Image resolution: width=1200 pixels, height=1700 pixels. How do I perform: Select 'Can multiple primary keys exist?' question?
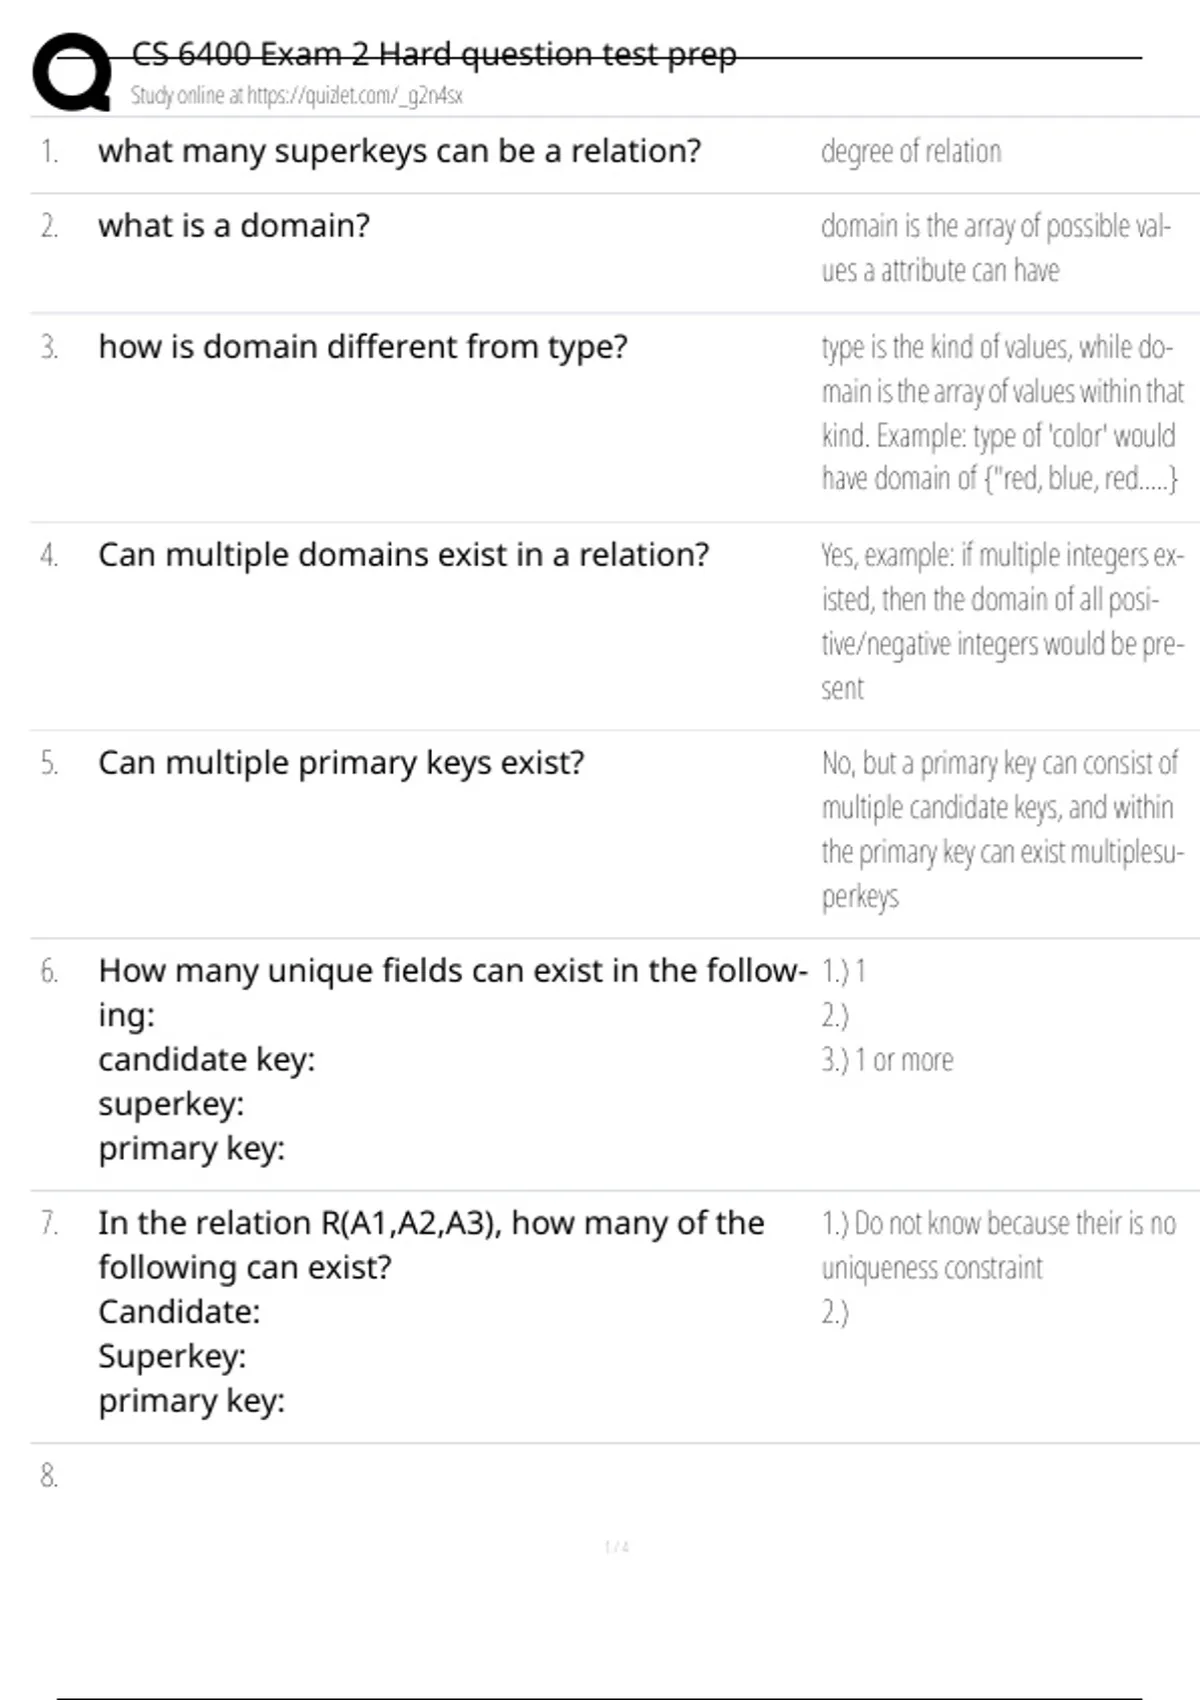(340, 763)
